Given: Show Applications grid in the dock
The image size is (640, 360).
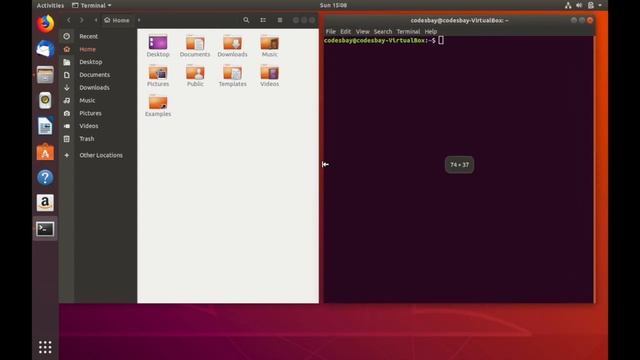Looking at the screenshot, I should tap(45, 347).
